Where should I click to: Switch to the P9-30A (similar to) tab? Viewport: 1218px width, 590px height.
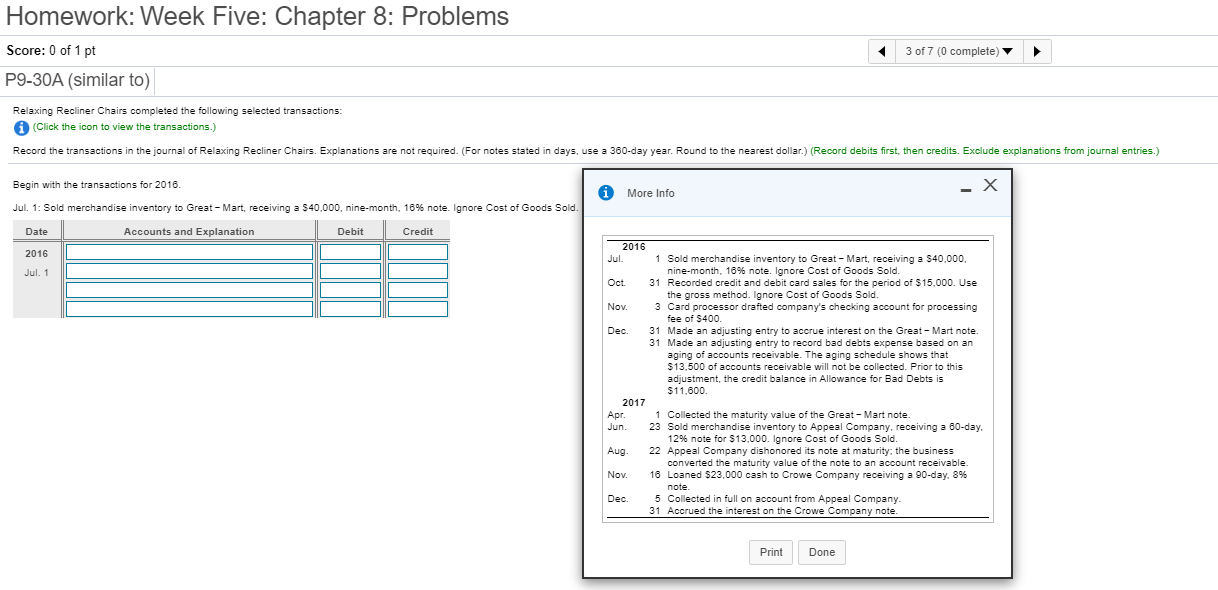tap(76, 80)
